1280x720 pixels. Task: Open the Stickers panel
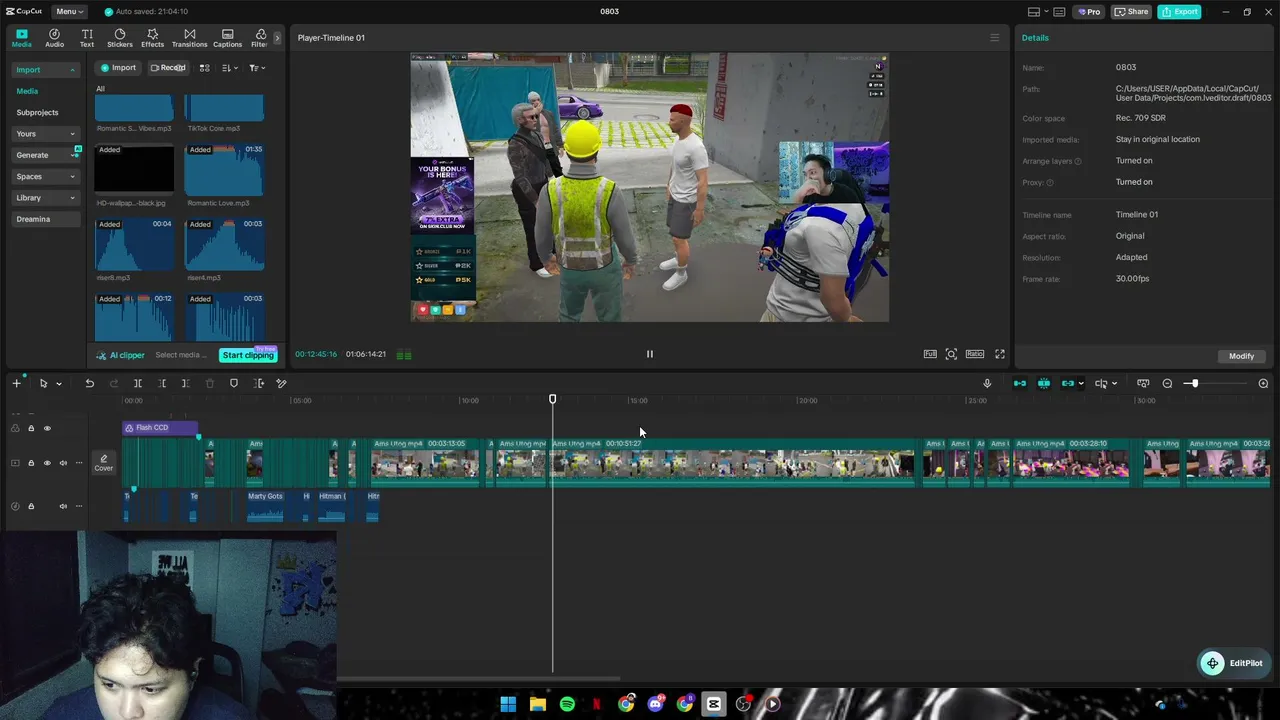tap(120, 38)
